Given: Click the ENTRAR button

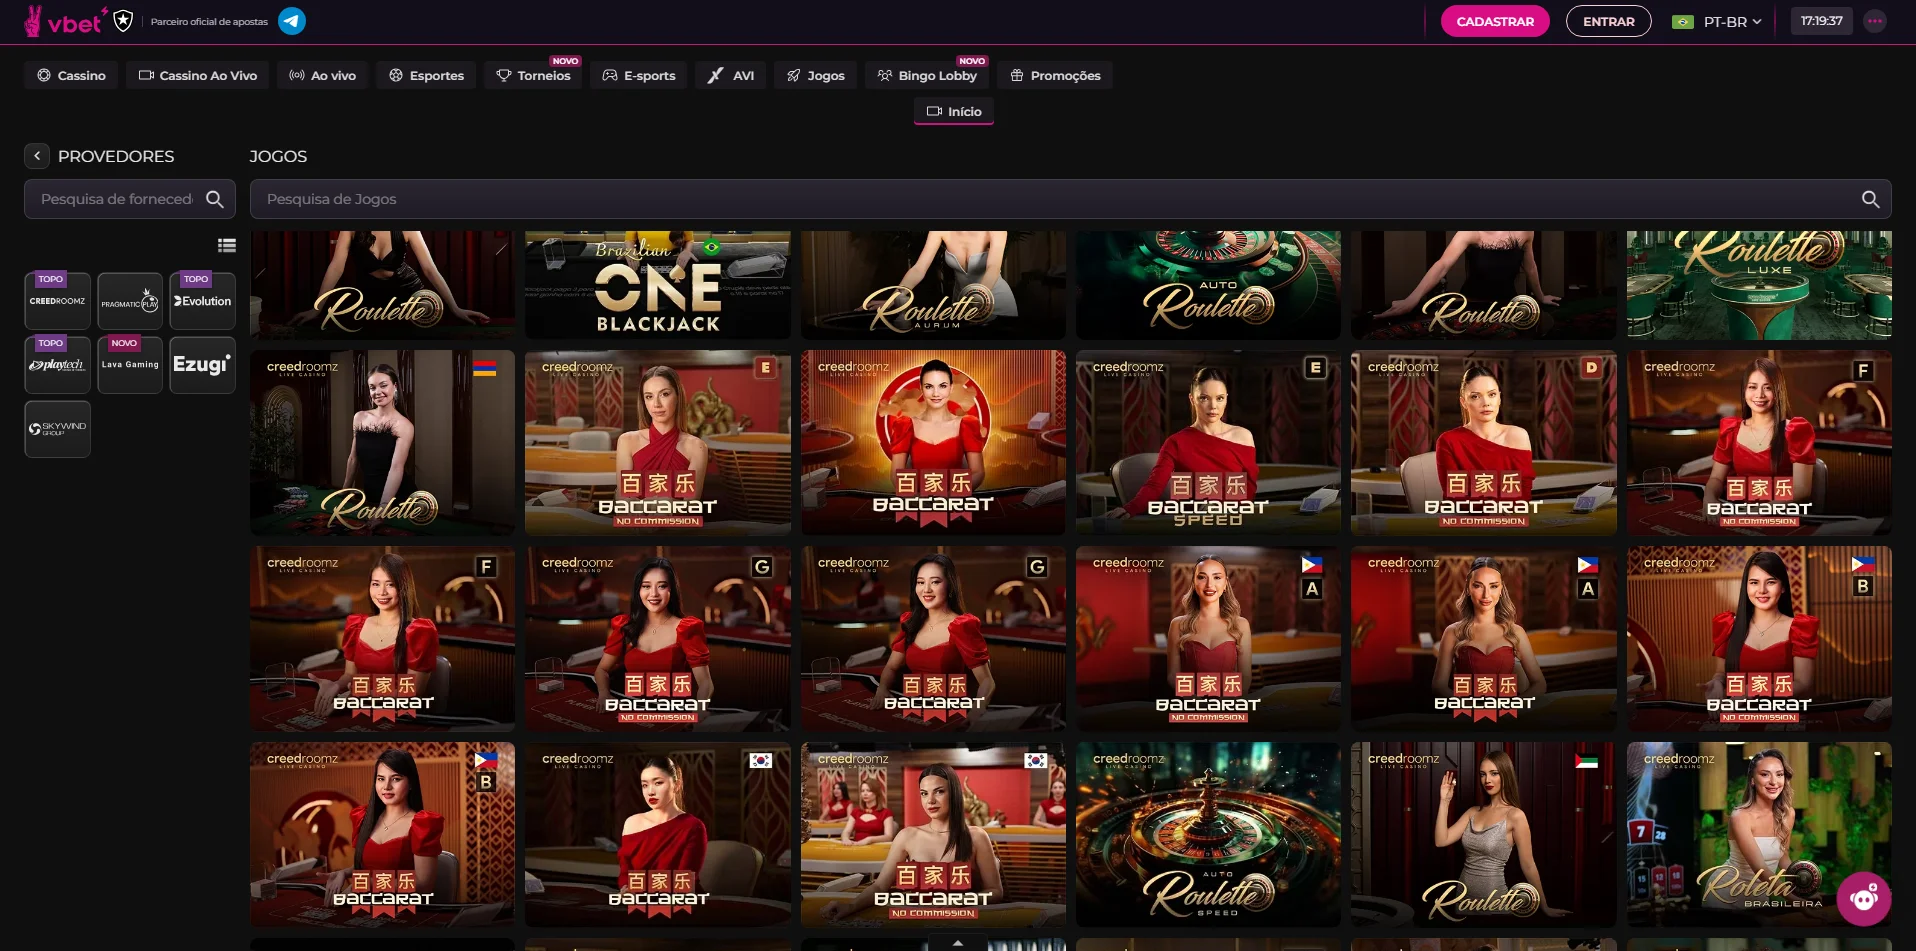Looking at the screenshot, I should 1608,21.
